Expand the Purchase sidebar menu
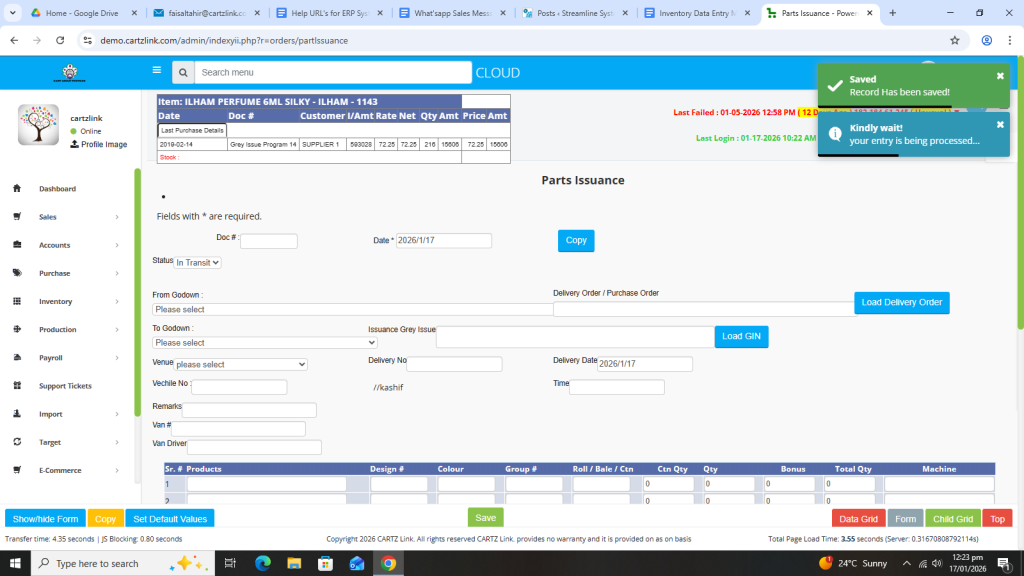Image resolution: width=1024 pixels, height=576 pixels. pos(116,273)
